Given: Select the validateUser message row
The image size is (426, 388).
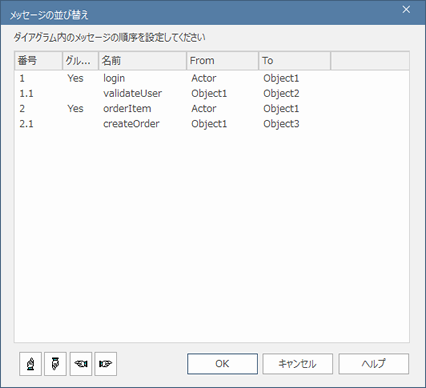Looking at the screenshot, I should (212, 93).
